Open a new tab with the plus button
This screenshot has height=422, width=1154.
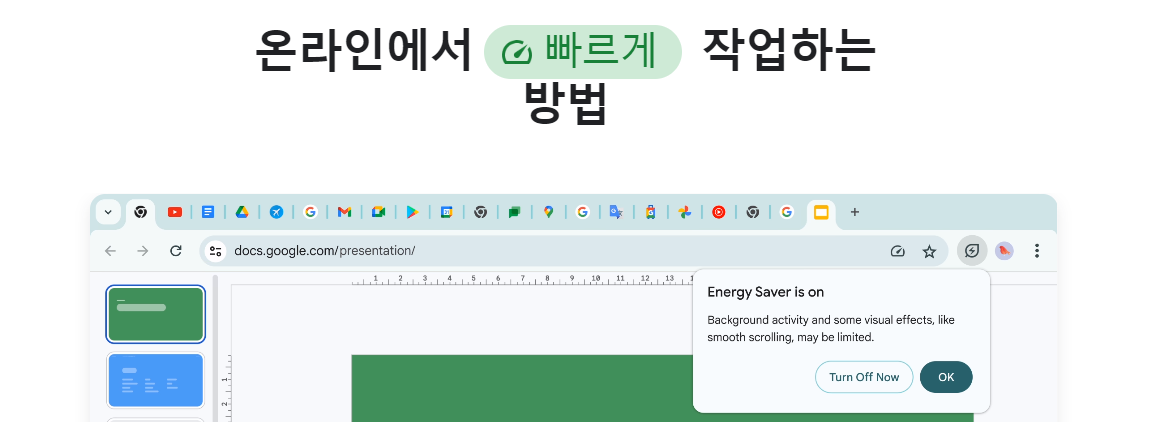(854, 212)
